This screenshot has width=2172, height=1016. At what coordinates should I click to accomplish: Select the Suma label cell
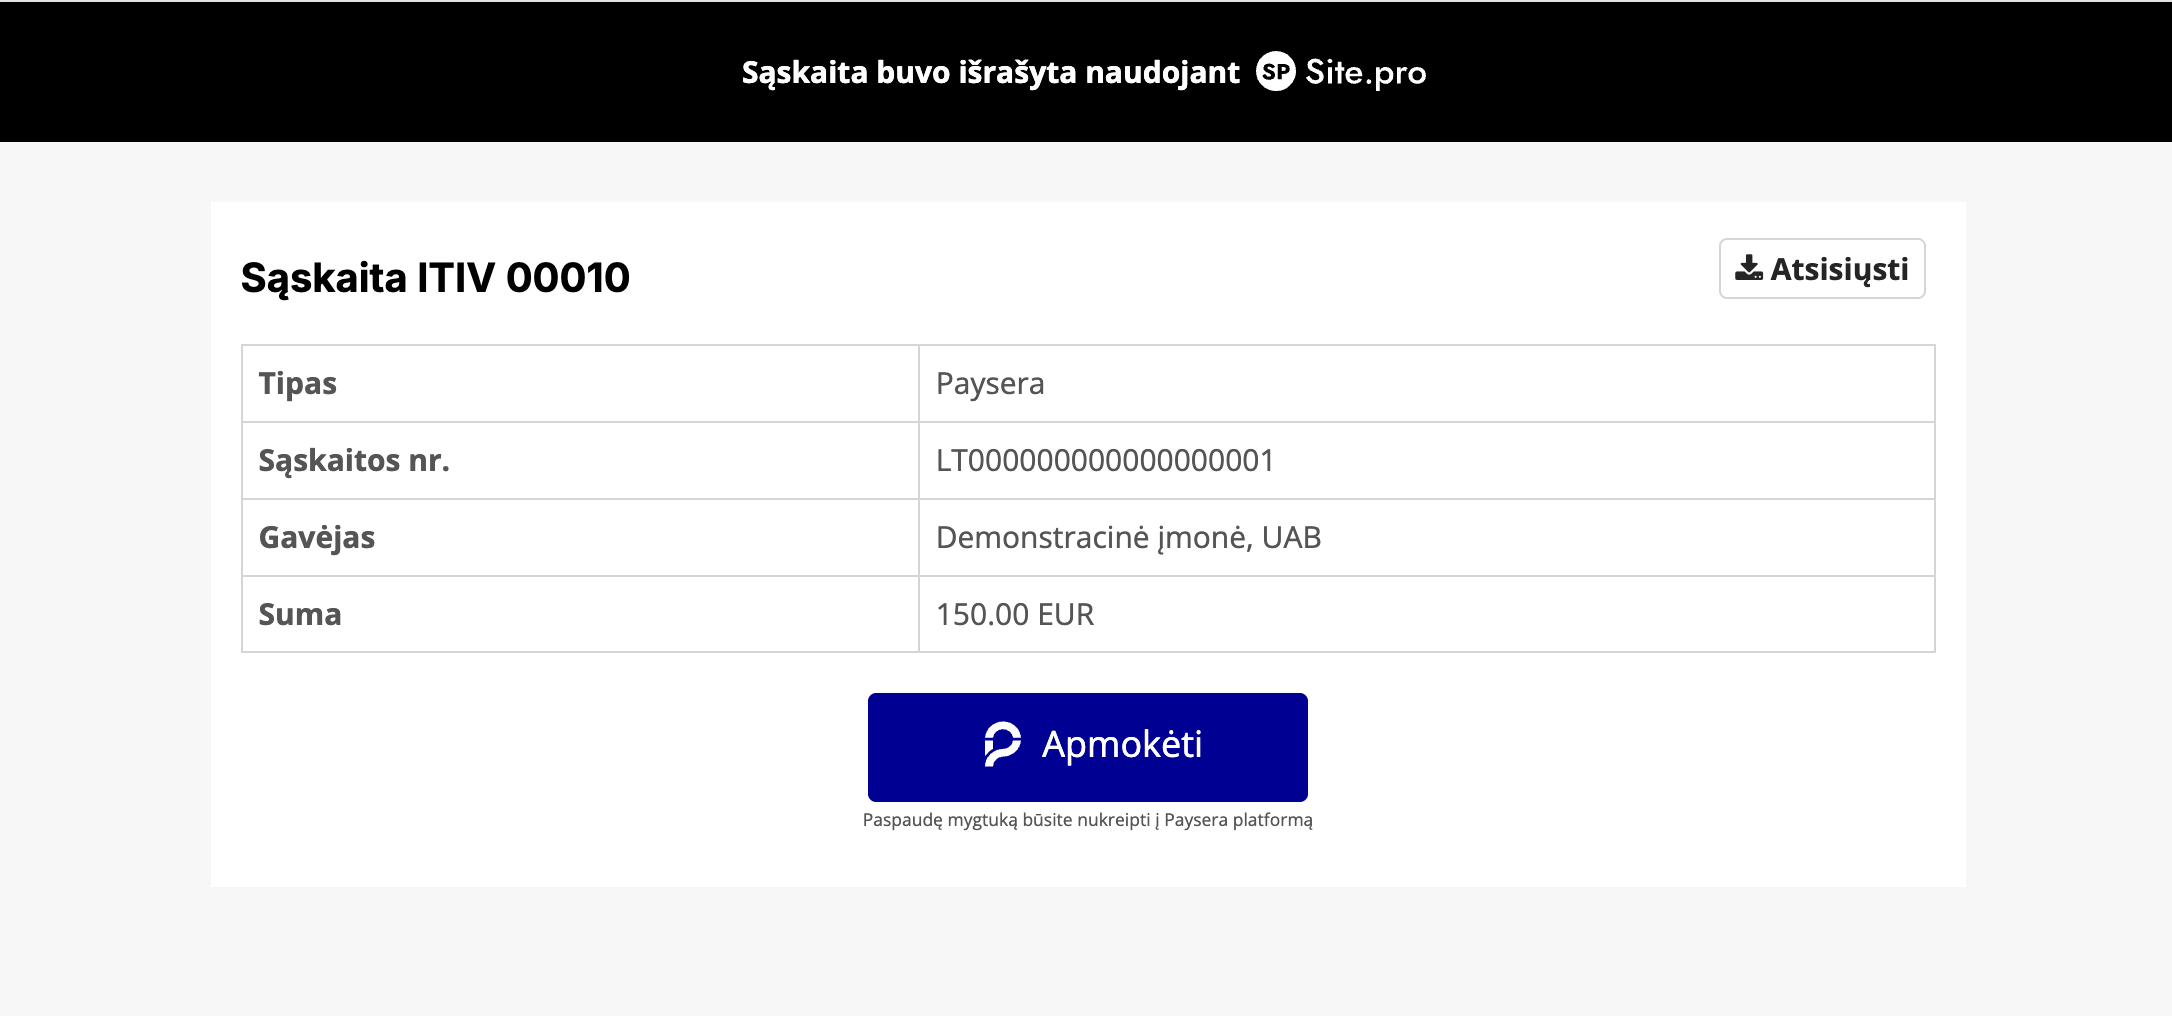[299, 614]
